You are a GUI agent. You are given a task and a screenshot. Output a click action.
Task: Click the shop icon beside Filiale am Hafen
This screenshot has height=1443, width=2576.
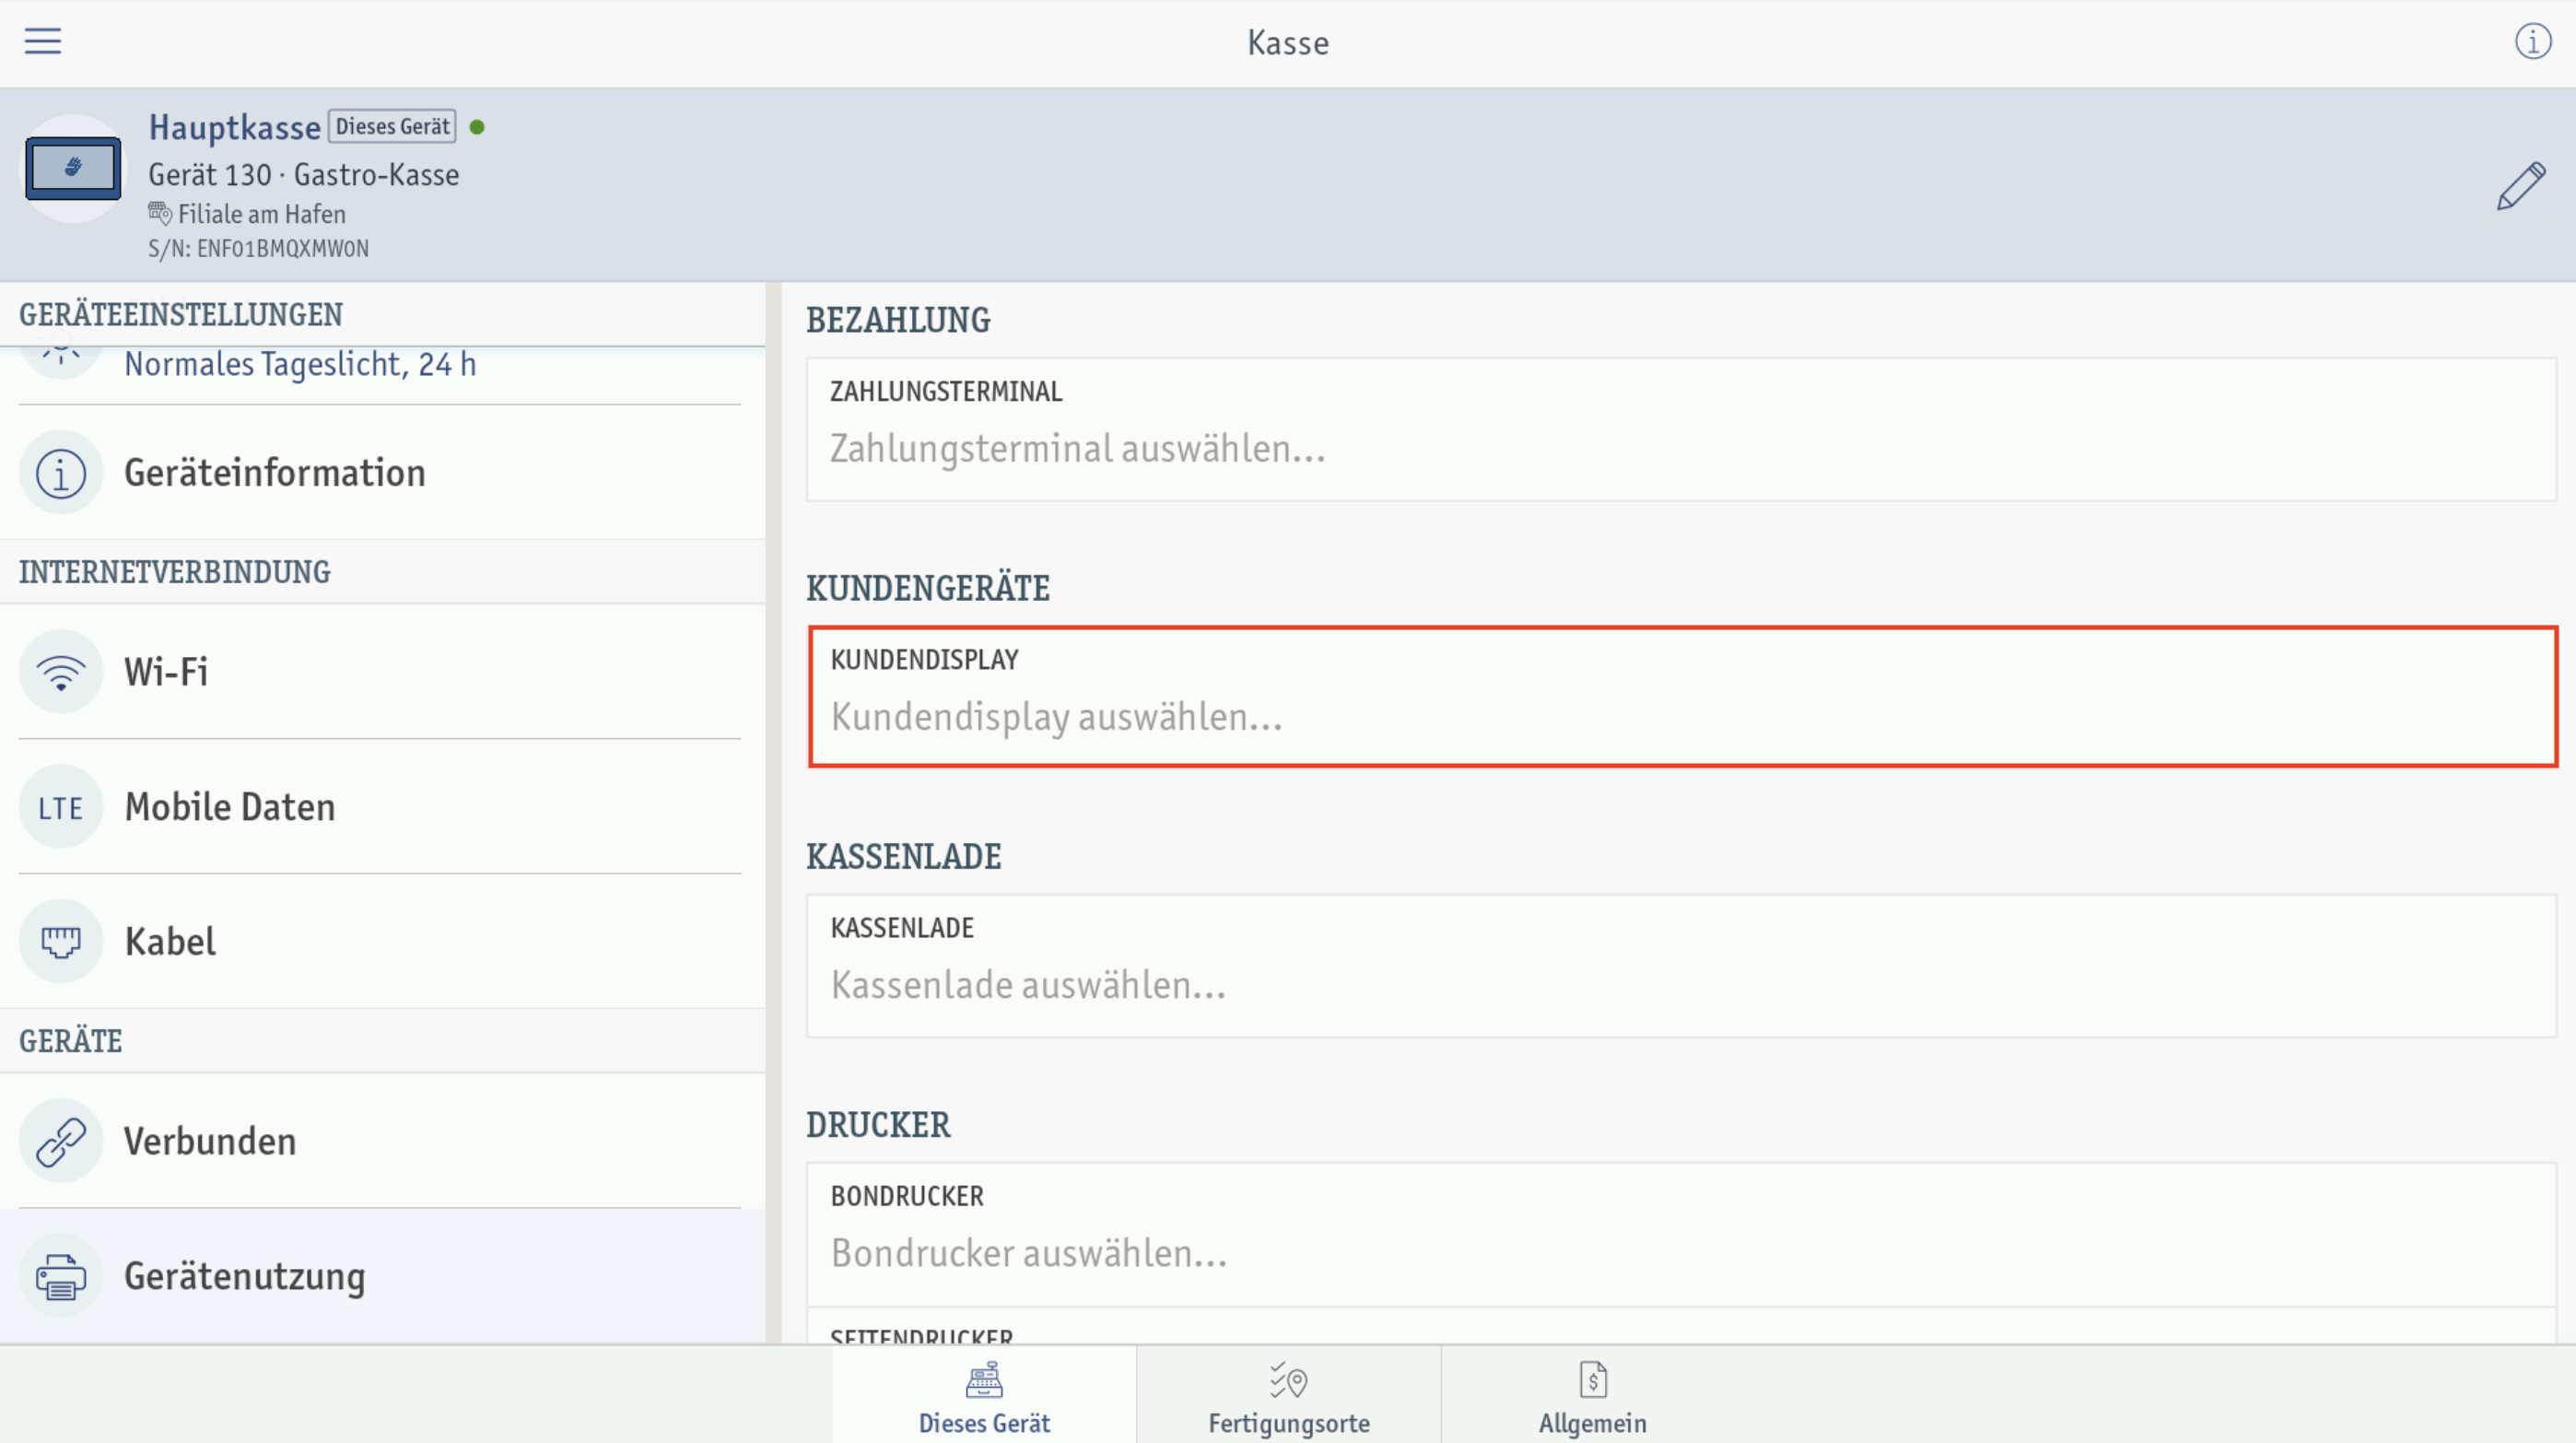[x=160, y=213]
